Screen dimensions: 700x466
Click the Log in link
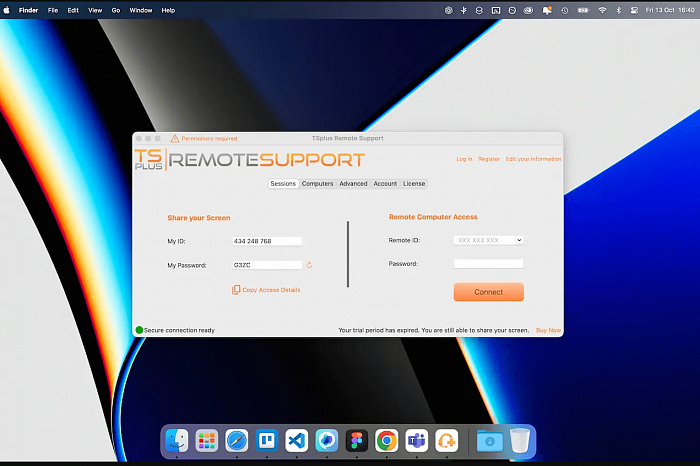click(x=464, y=159)
